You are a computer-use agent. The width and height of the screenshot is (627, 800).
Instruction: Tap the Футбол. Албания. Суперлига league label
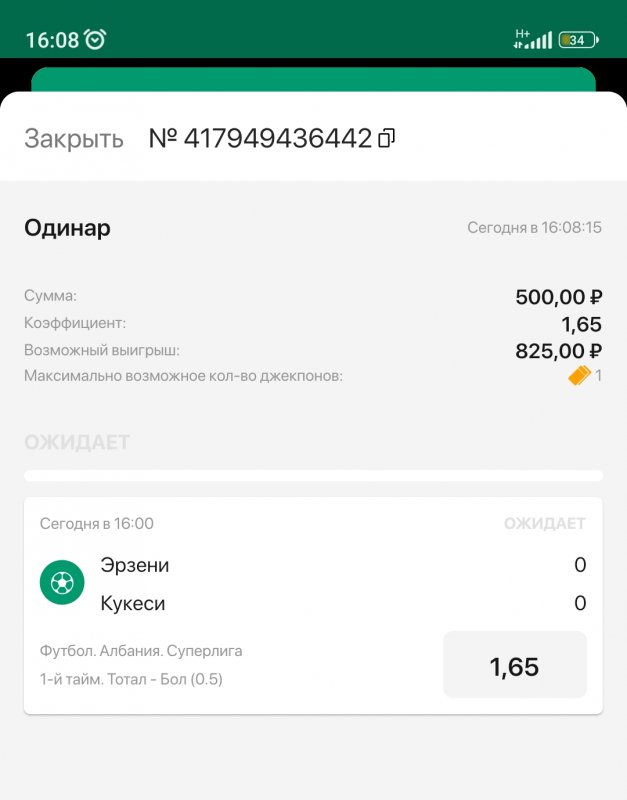coord(141,651)
